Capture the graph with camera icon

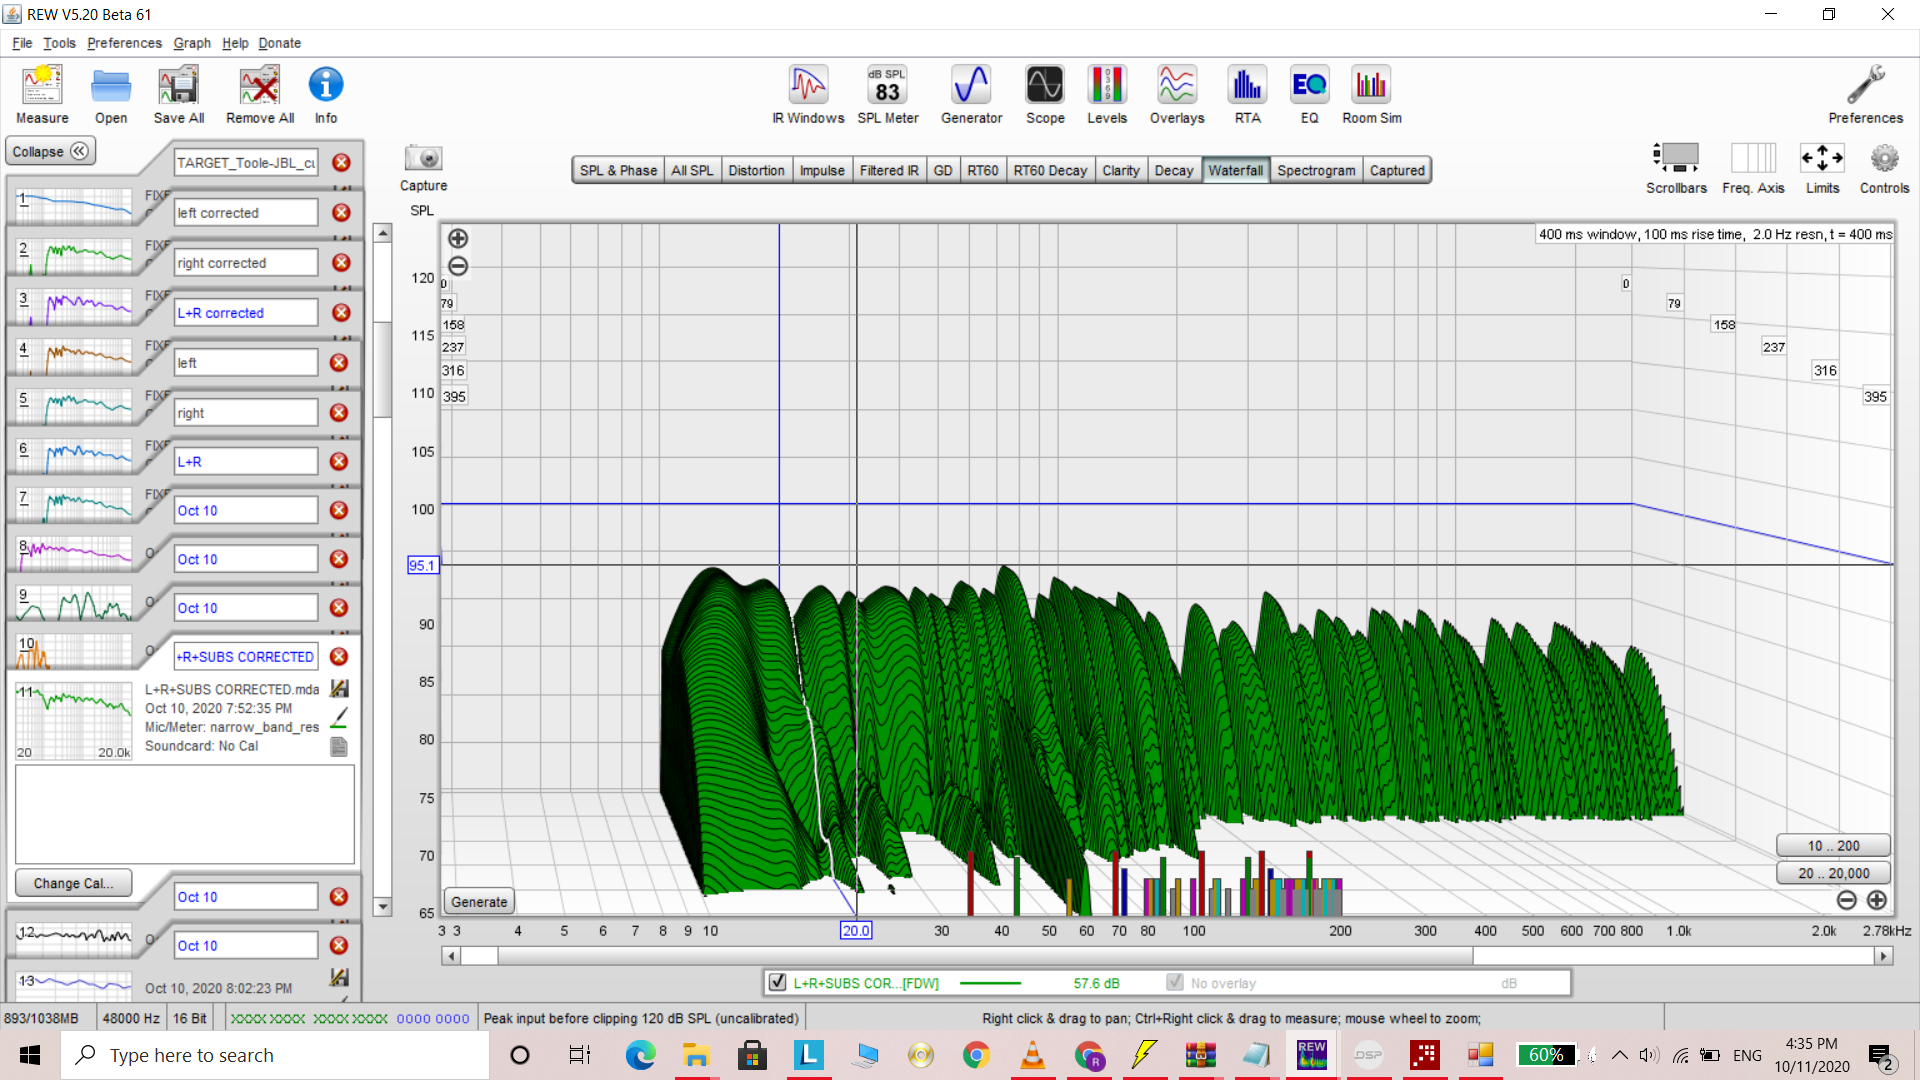click(424, 158)
